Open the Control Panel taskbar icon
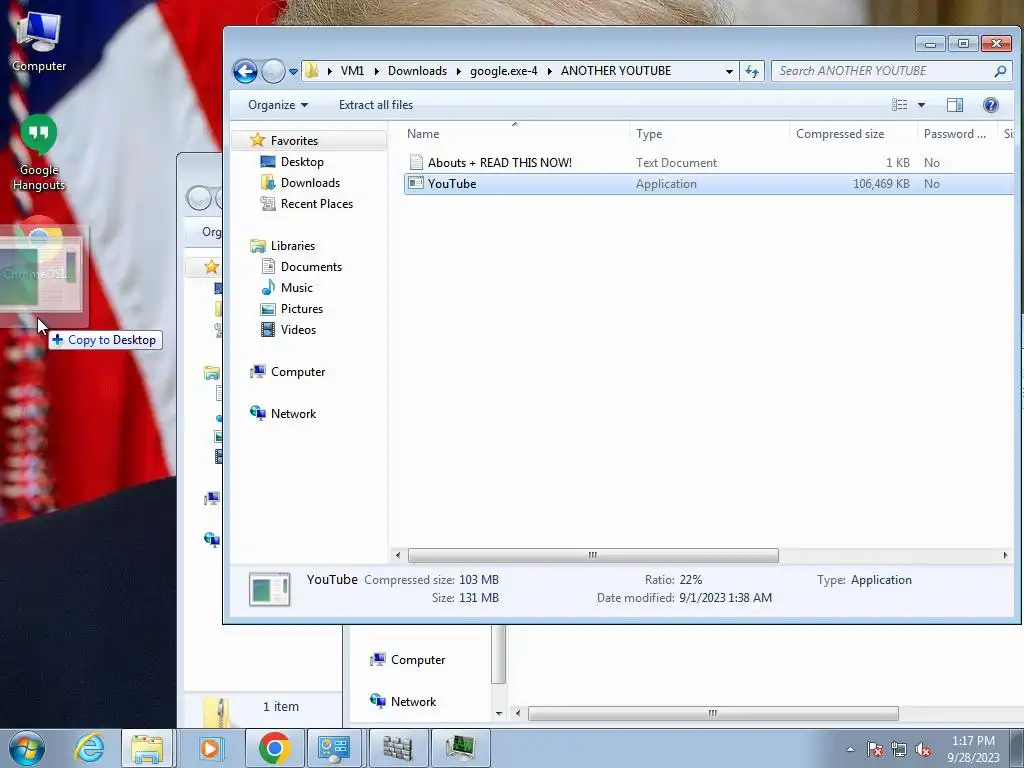1024x768 pixels. point(334,748)
